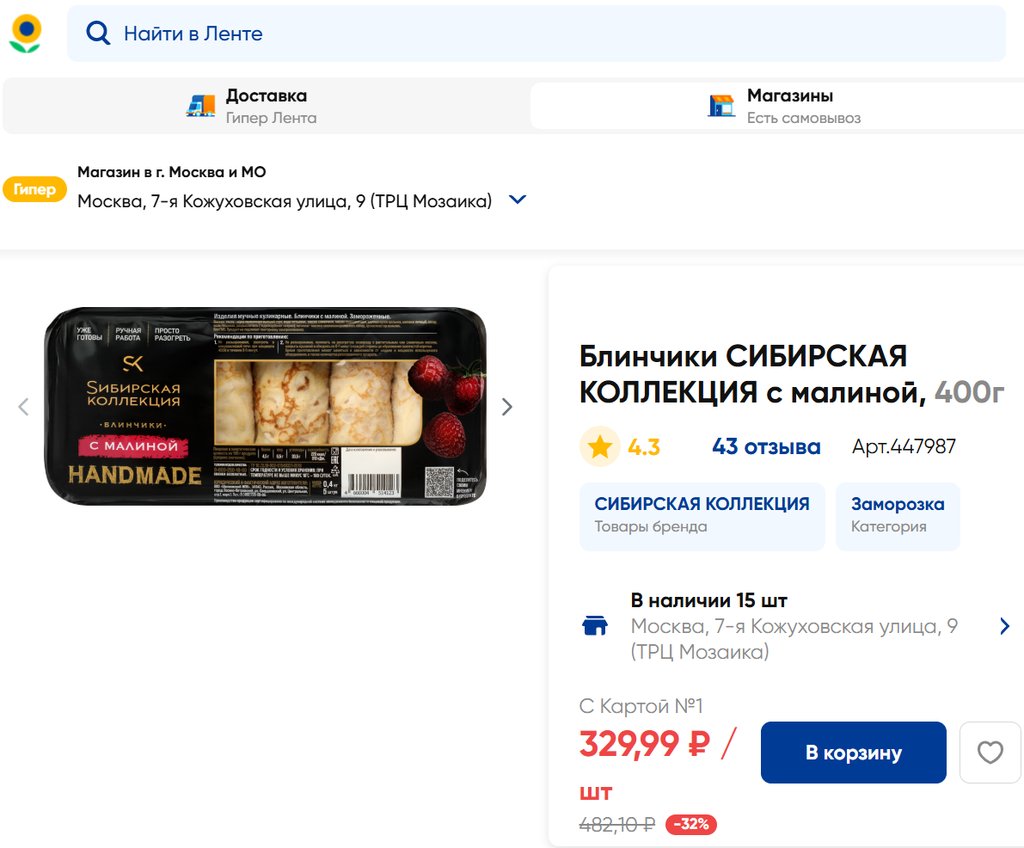Click the delivery truck icon
Viewport: 1024px width, 848px height.
[x=200, y=105]
